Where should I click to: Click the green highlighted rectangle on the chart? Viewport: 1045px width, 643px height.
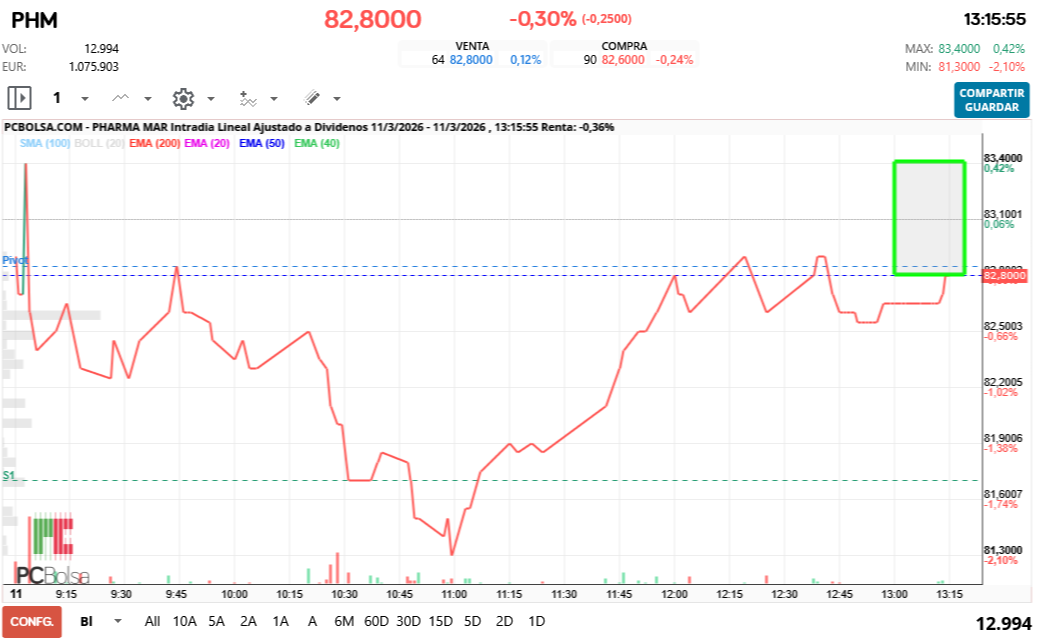[927, 217]
